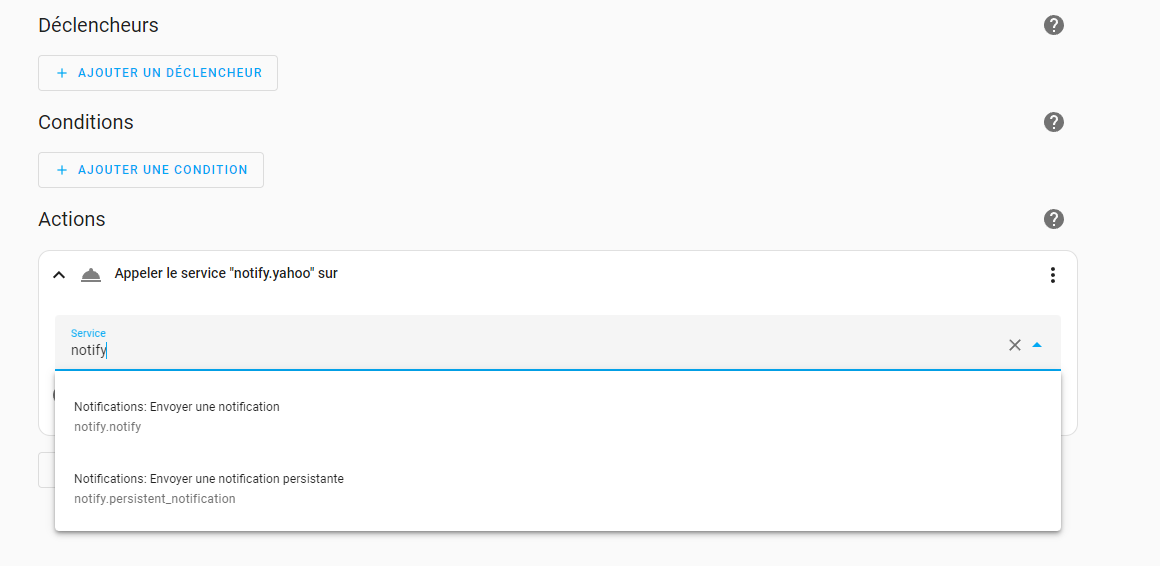1160x566 pixels.
Task: Collapse the notify.yahoo action card with the chevron
Action: 59,274
